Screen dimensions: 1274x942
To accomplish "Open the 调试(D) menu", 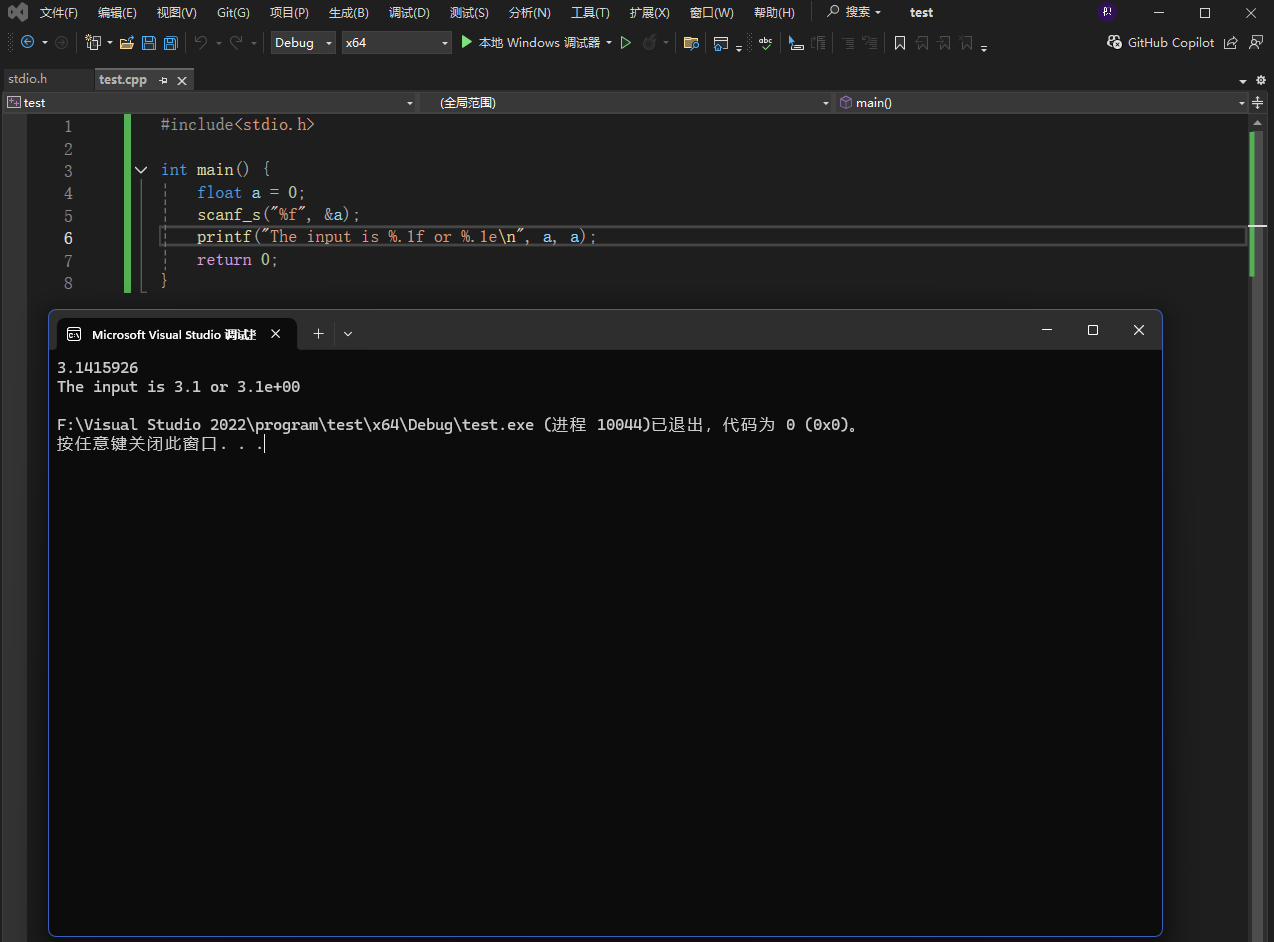I will pos(409,13).
